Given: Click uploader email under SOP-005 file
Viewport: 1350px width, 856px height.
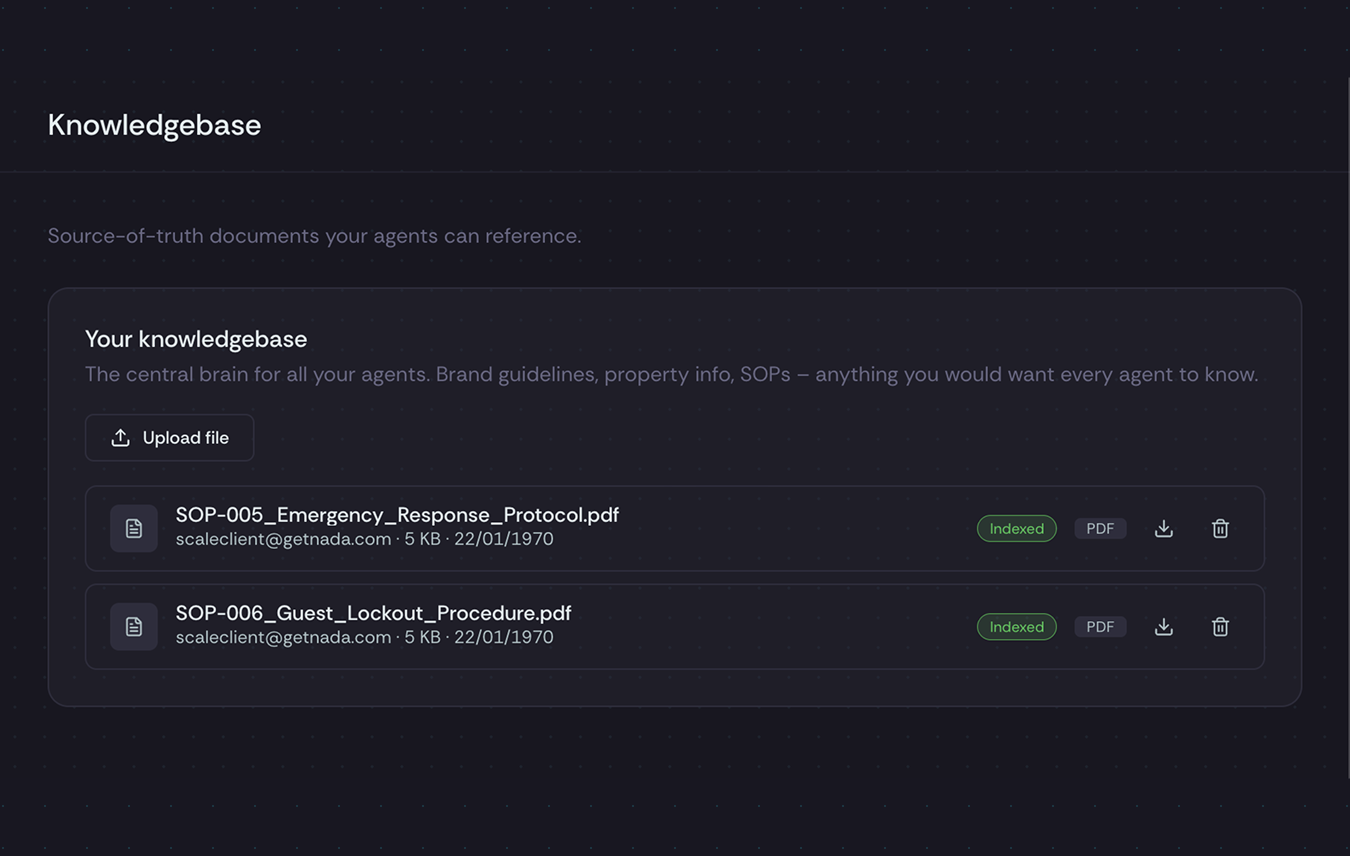Looking at the screenshot, I should pos(283,539).
